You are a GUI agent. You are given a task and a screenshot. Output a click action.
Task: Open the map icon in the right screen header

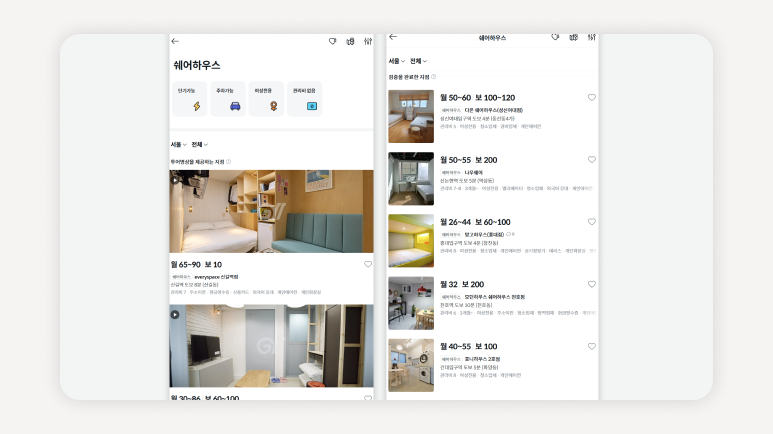point(573,37)
